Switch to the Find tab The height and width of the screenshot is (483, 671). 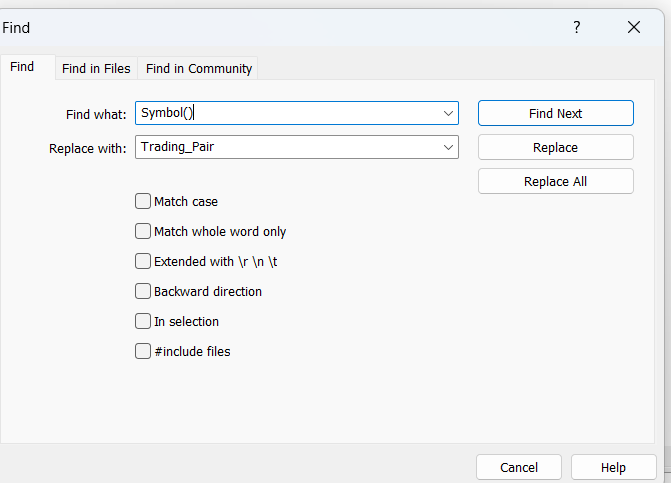tap(22, 67)
